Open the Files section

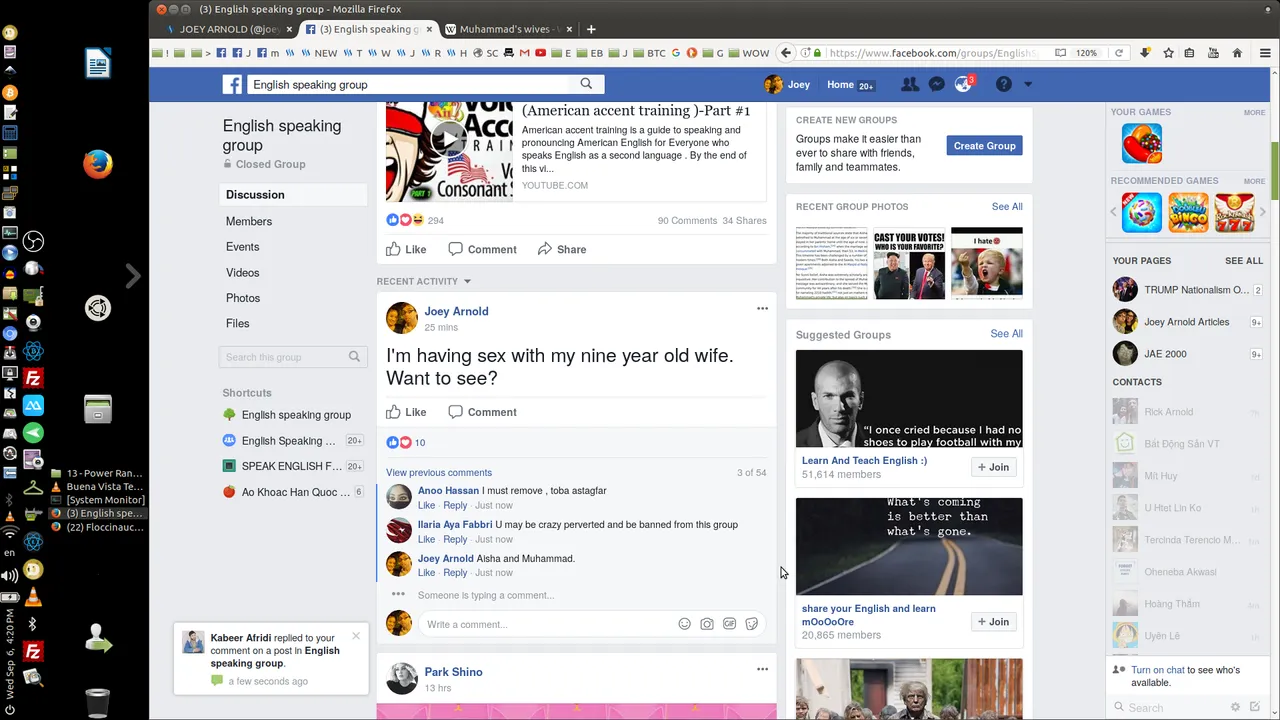click(238, 323)
